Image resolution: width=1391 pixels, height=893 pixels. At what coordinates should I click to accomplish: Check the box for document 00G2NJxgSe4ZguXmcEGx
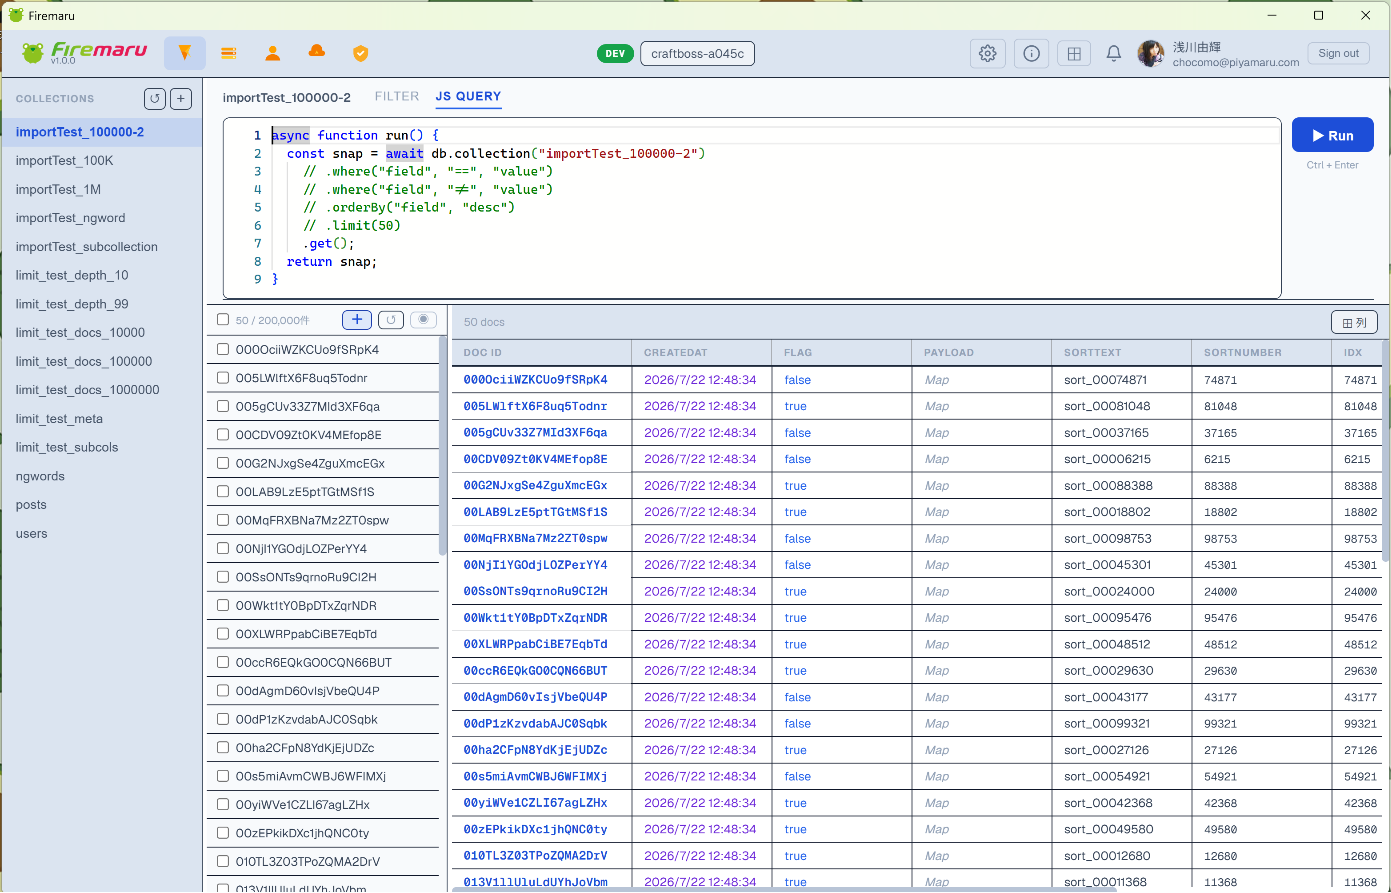(x=223, y=464)
